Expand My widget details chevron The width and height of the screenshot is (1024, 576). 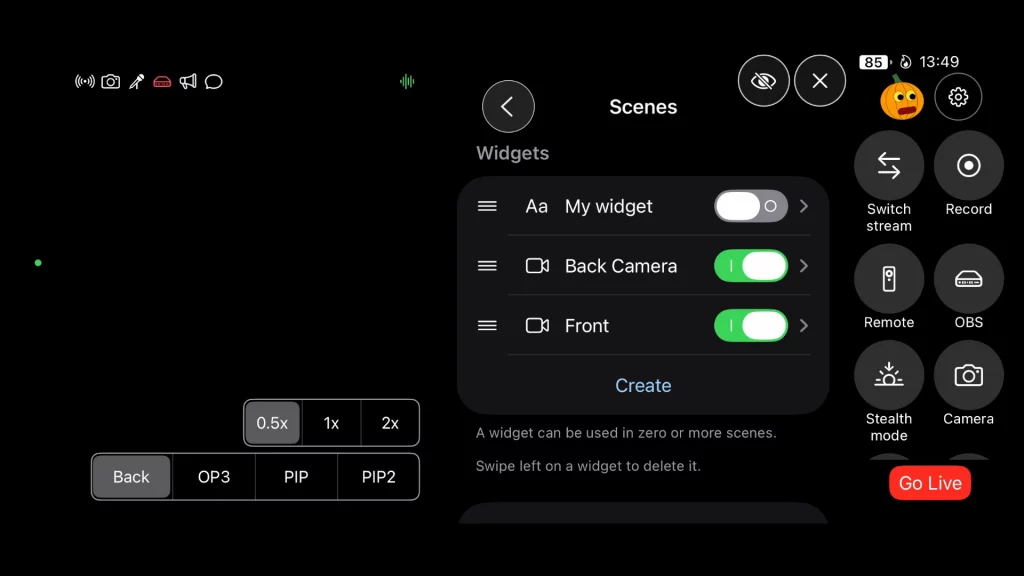[804, 206]
